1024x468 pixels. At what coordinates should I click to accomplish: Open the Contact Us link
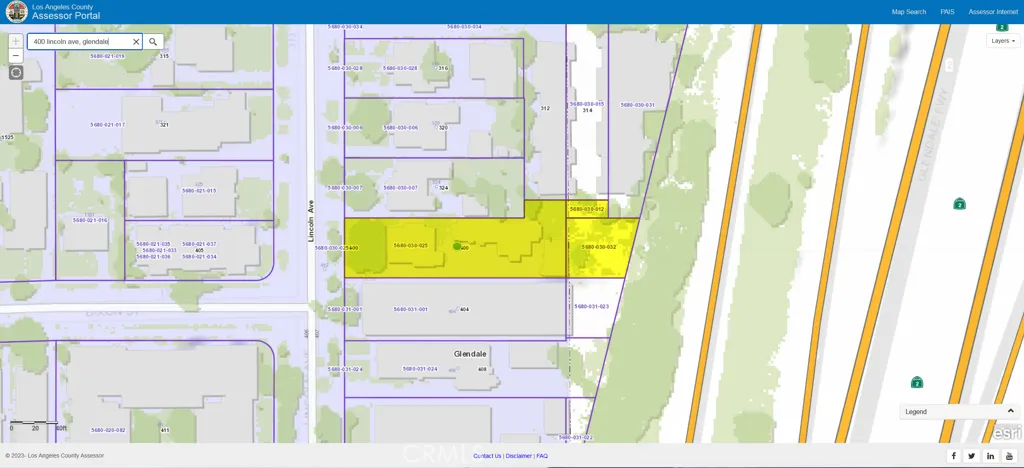487,456
